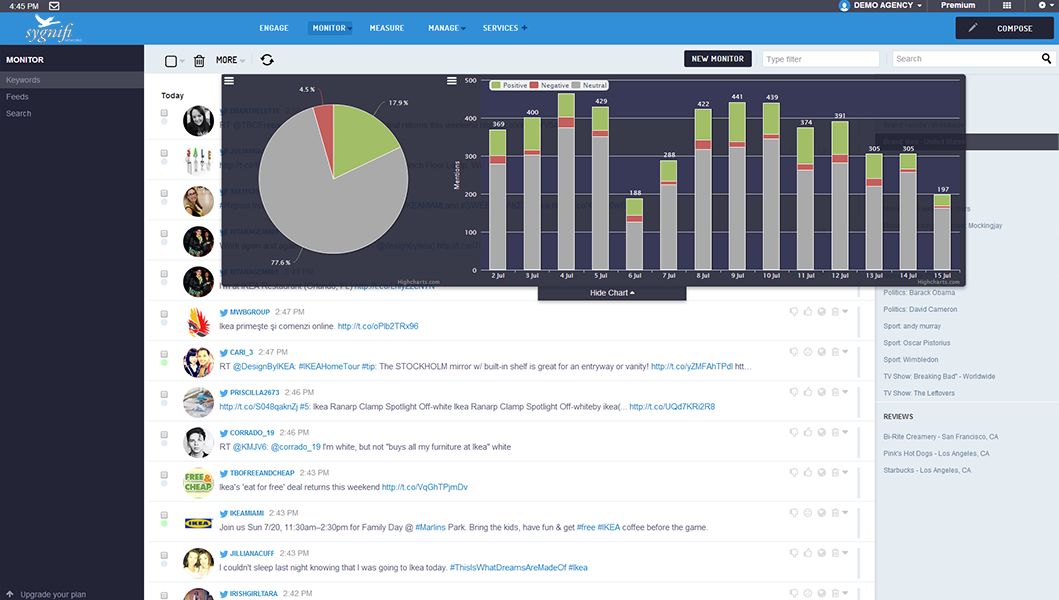The height and width of the screenshot is (600, 1059).
Task: Click the NEW MONITOR button
Action: click(x=717, y=59)
